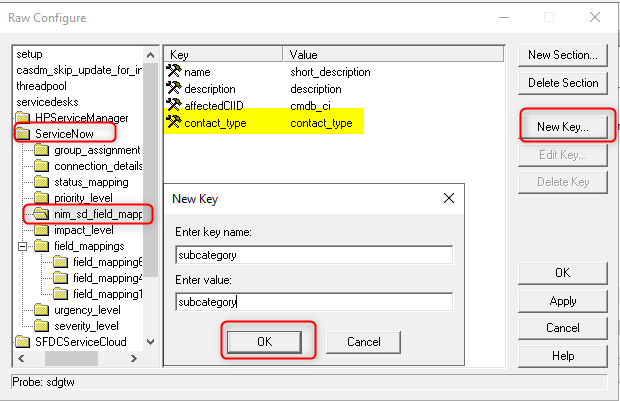Screen dimensions: 620x401
Task: Click the impact_level folder icon
Action: pyautogui.click(x=41, y=230)
